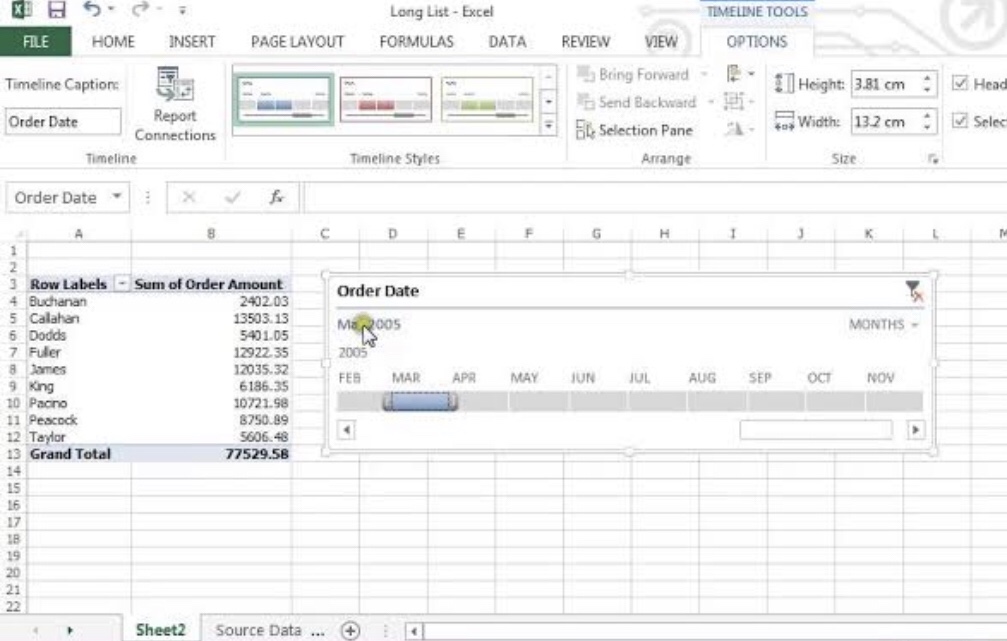Clear the timeline filter icon
Screen dimensions: 1007x641
tap(913, 291)
